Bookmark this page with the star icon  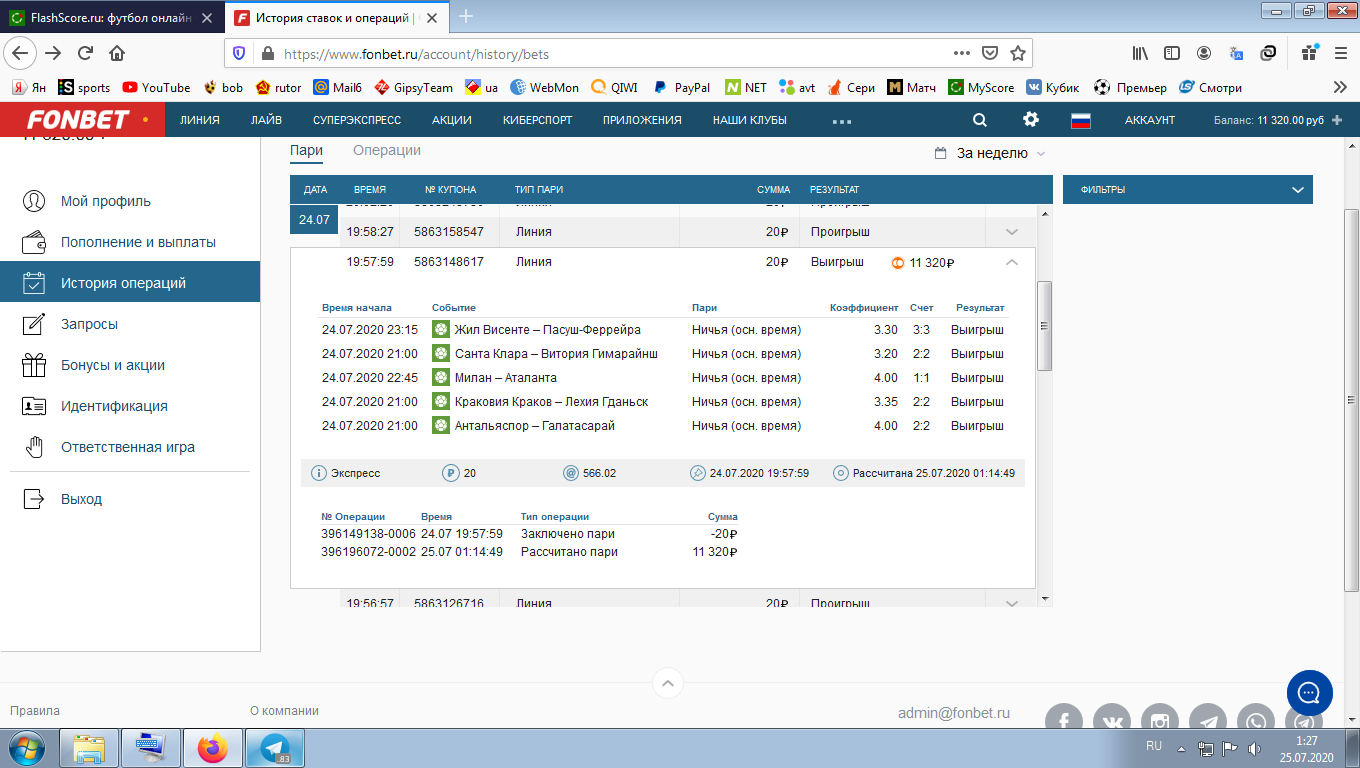click(x=1018, y=53)
